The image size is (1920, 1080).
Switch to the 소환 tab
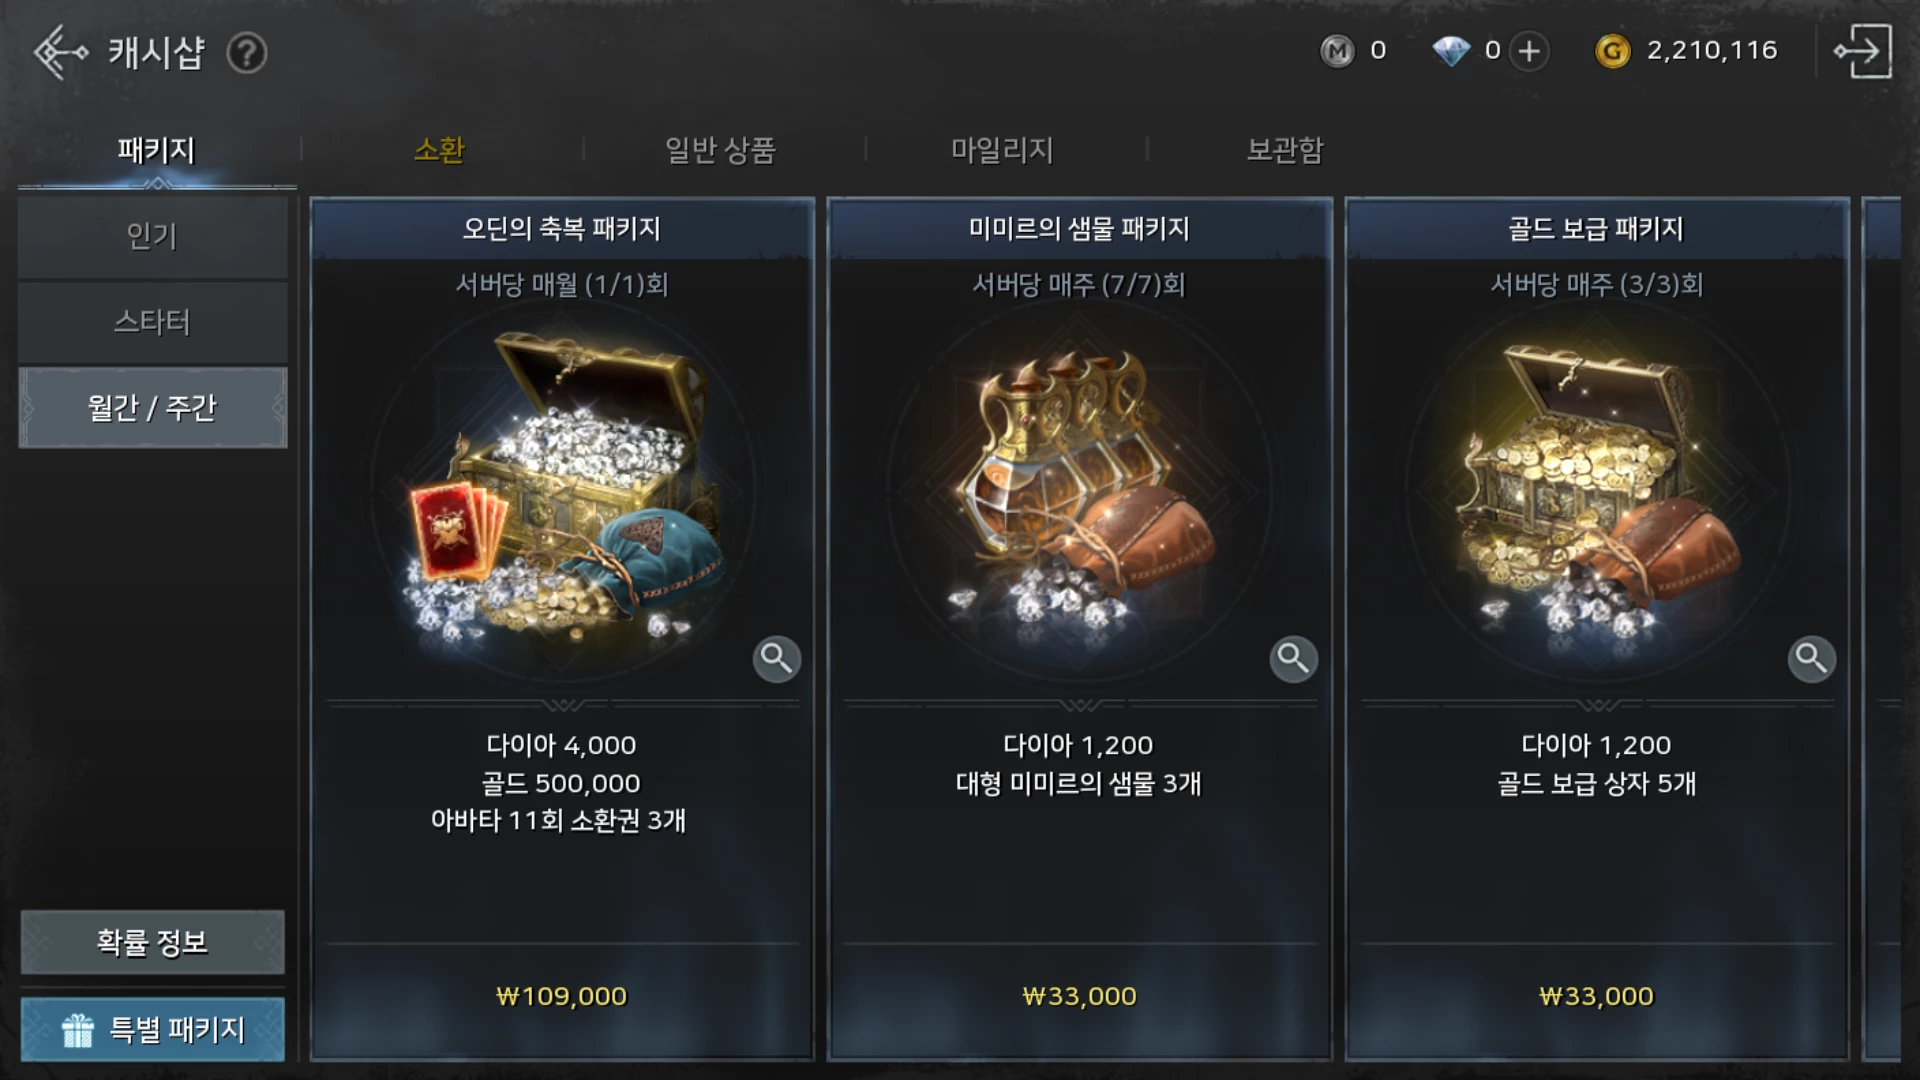[439, 150]
